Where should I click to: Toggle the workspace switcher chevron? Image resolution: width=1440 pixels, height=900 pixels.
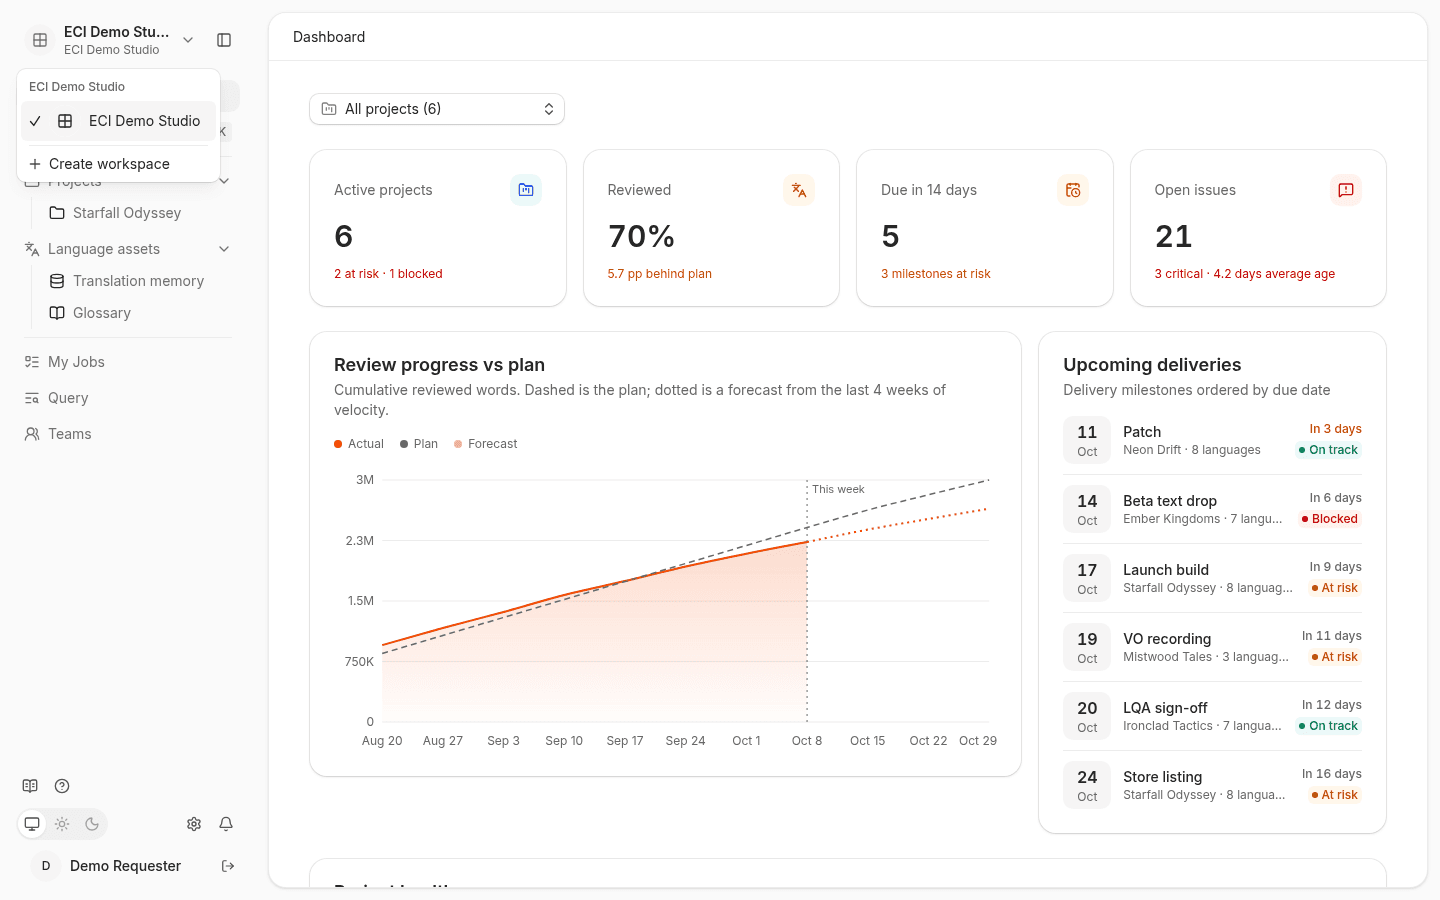188,40
